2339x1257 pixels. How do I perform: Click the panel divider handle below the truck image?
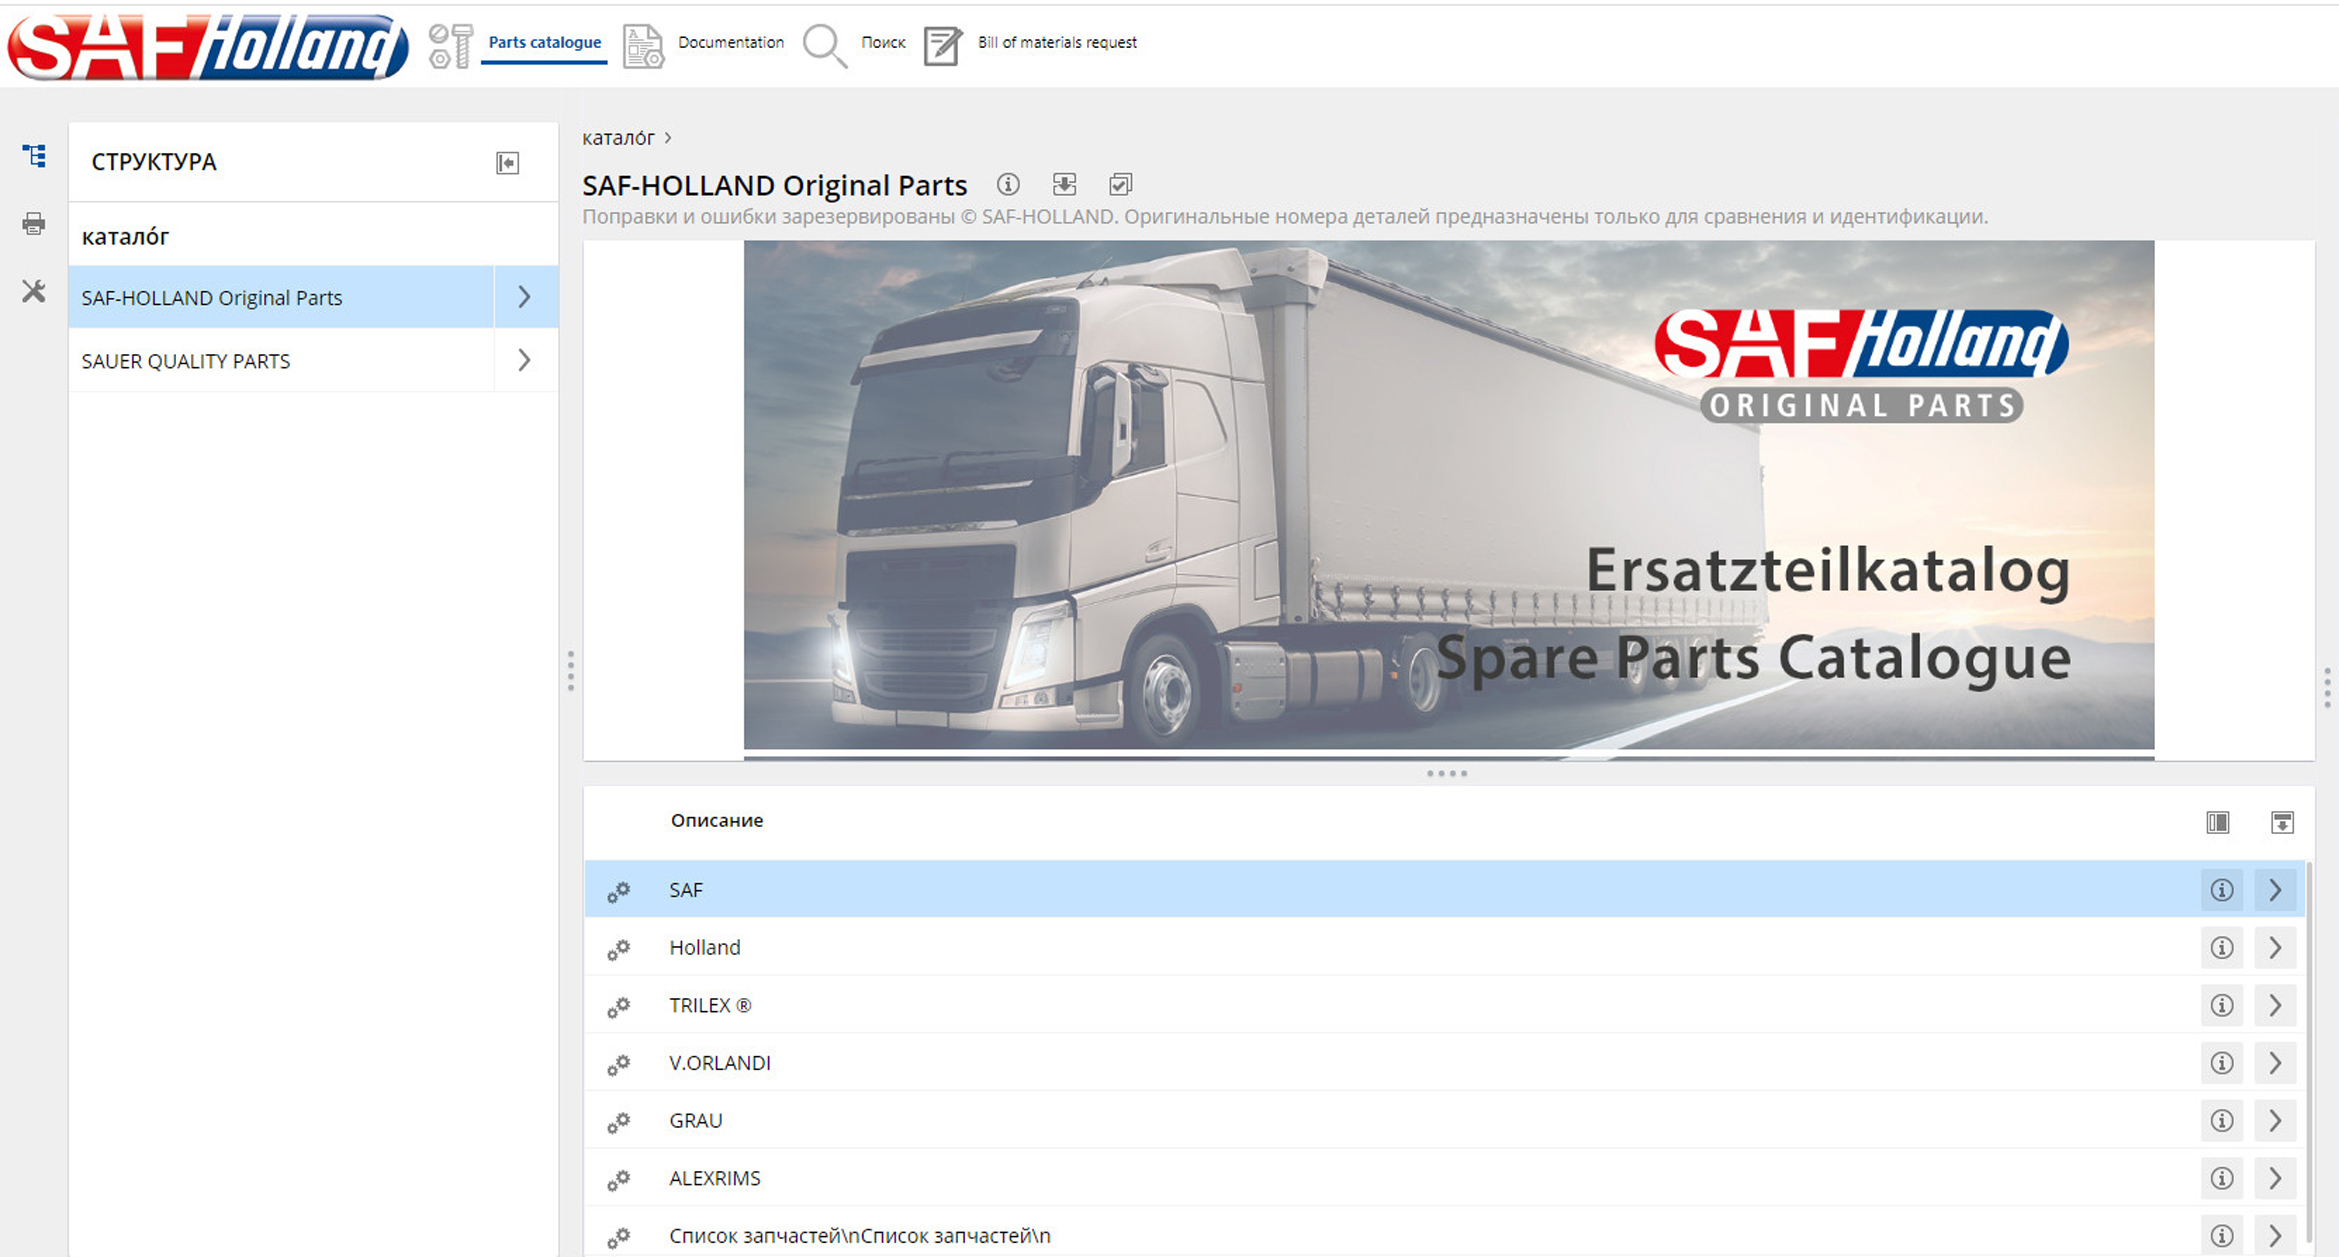pos(1447,773)
